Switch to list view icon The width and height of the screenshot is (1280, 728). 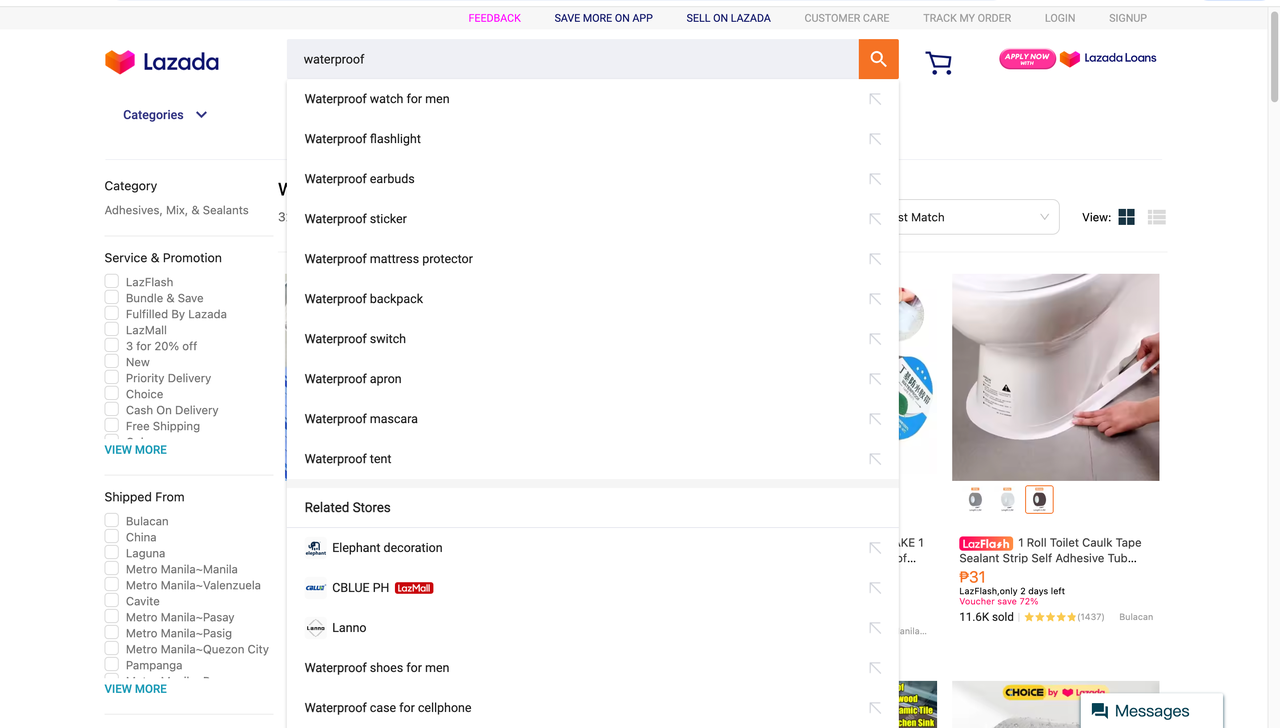point(1157,217)
